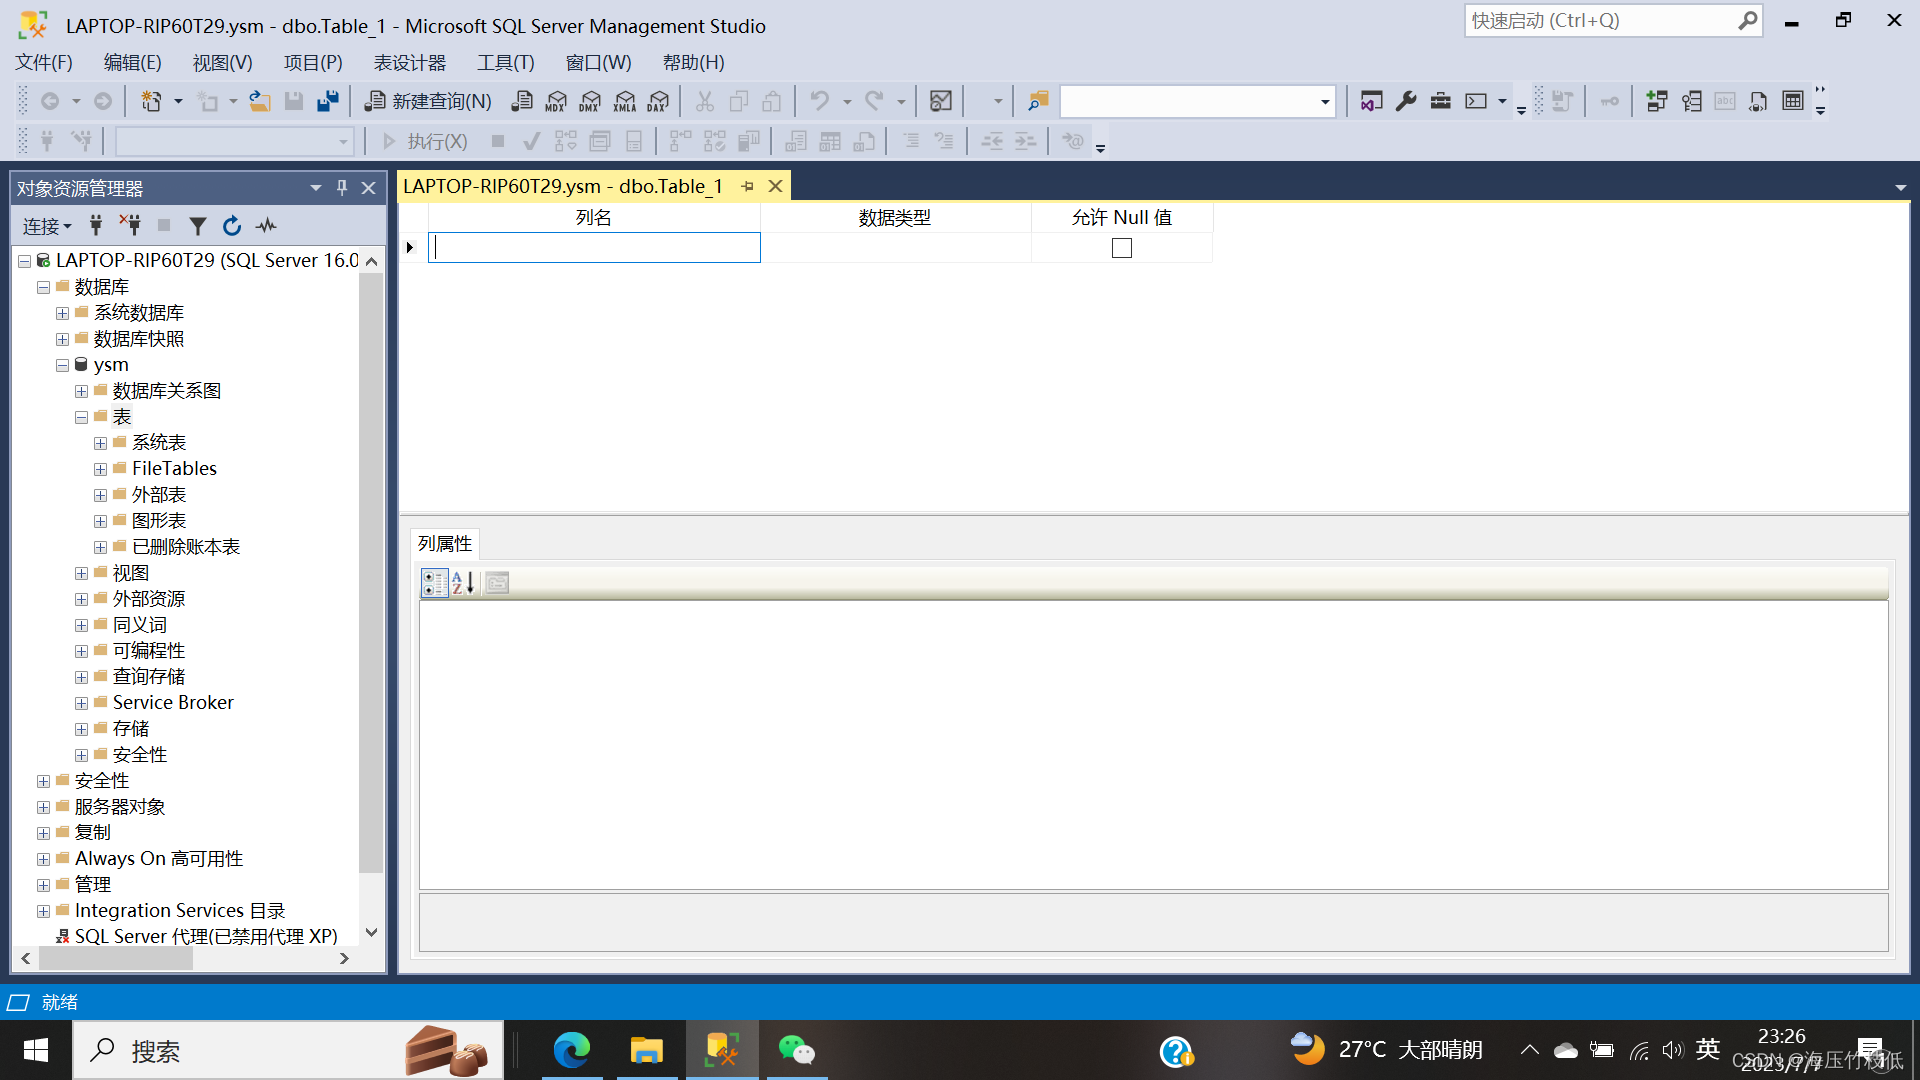
Task: Click the Relationships icon in table designer toolbar
Action: 1657,101
